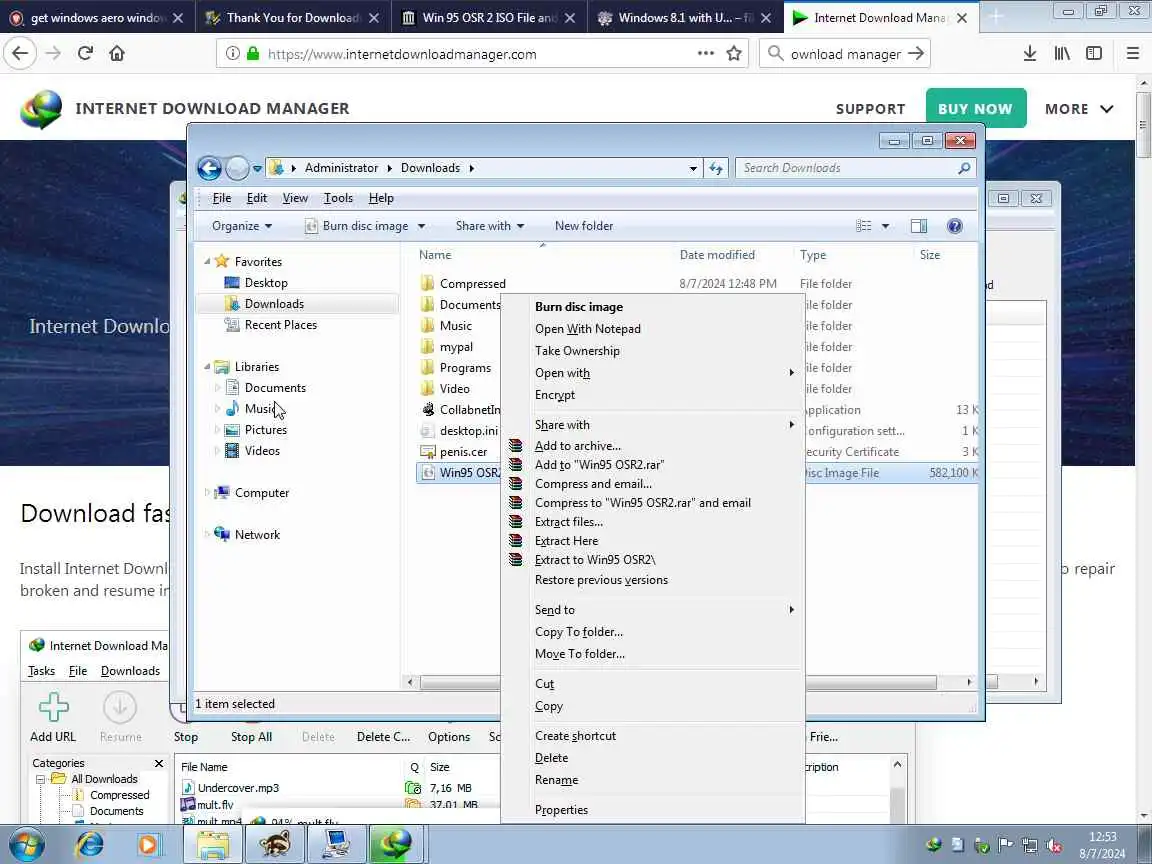Open Firefox hamburger menu
This screenshot has height=864, width=1152.
(1132, 53)
